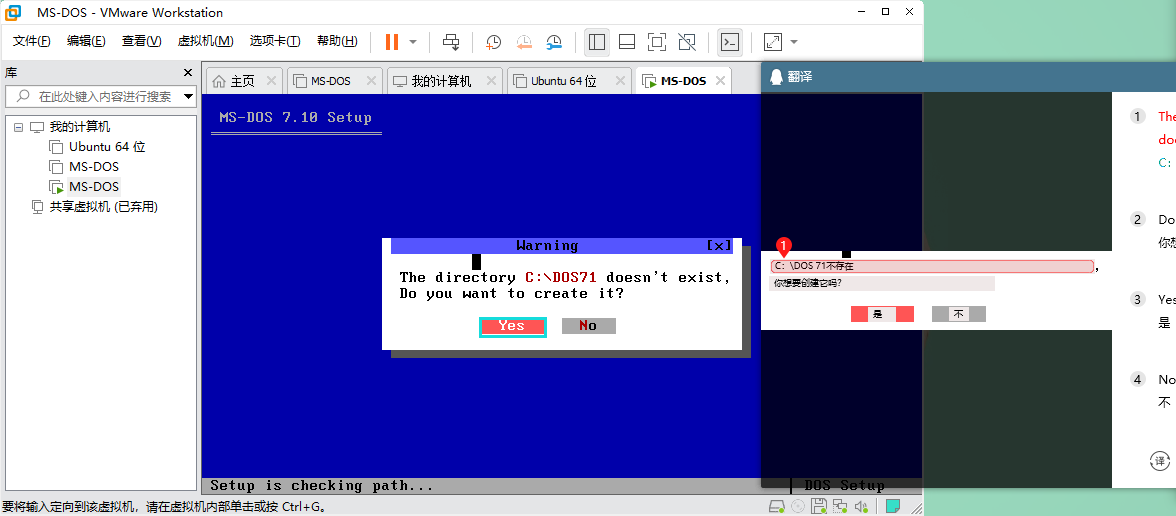1176x516 pixels.
Task: Open the 帮助(H) menu
Action: (337, 41)
